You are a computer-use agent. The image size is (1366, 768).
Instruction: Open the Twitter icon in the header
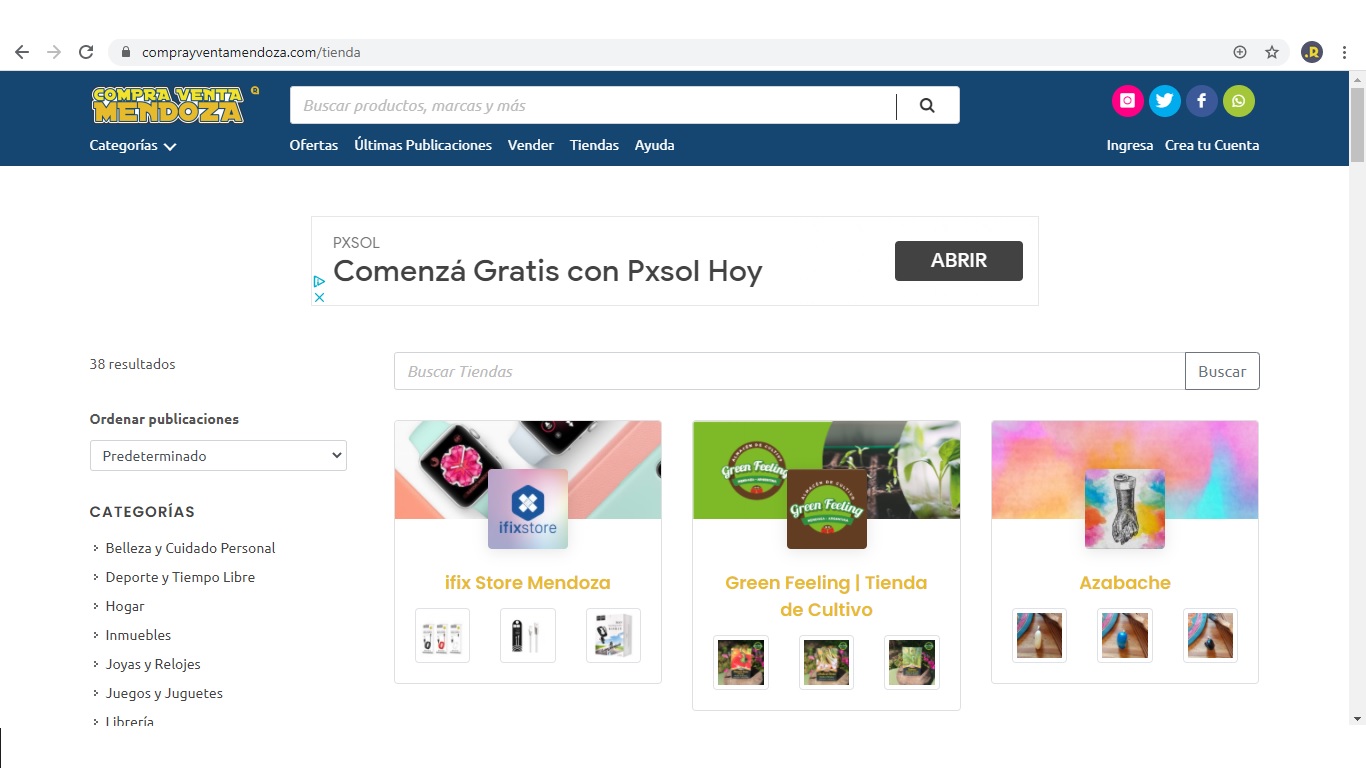(1164, 100)
